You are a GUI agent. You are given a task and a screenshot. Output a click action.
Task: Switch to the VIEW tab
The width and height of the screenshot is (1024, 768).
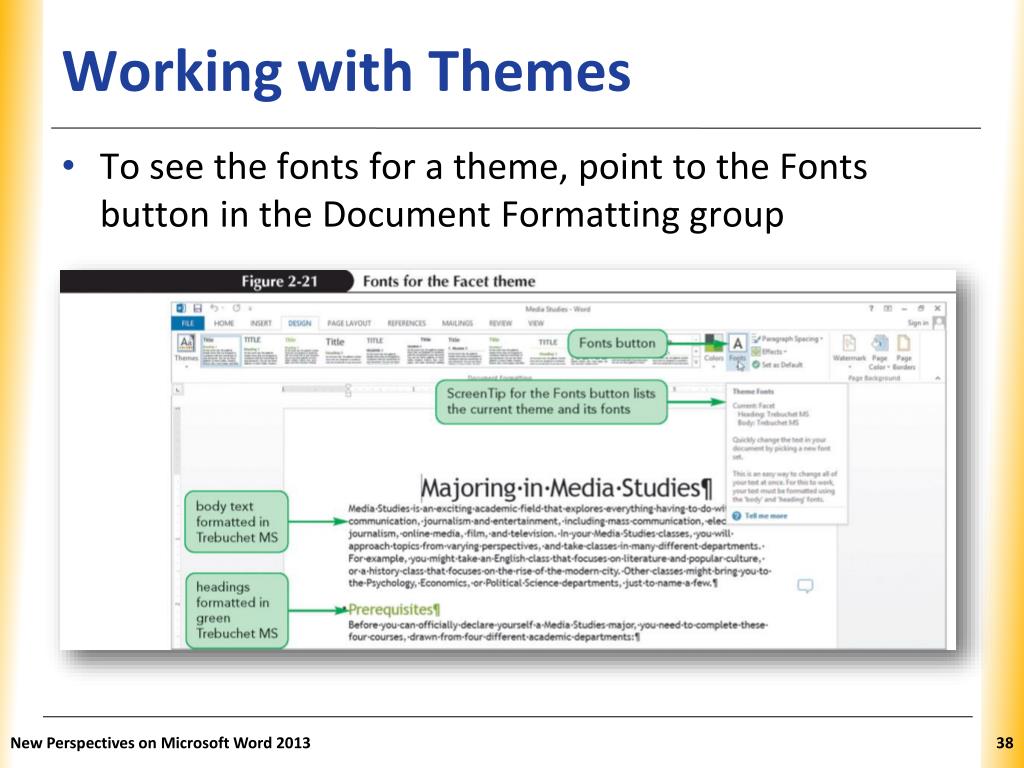[x=536, y=323]
